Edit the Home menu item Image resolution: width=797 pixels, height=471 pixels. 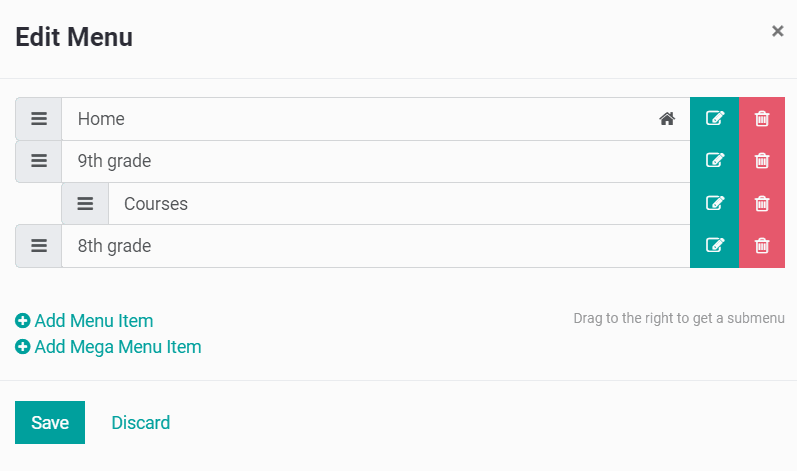pyautogui.click(x=714, y=119)
